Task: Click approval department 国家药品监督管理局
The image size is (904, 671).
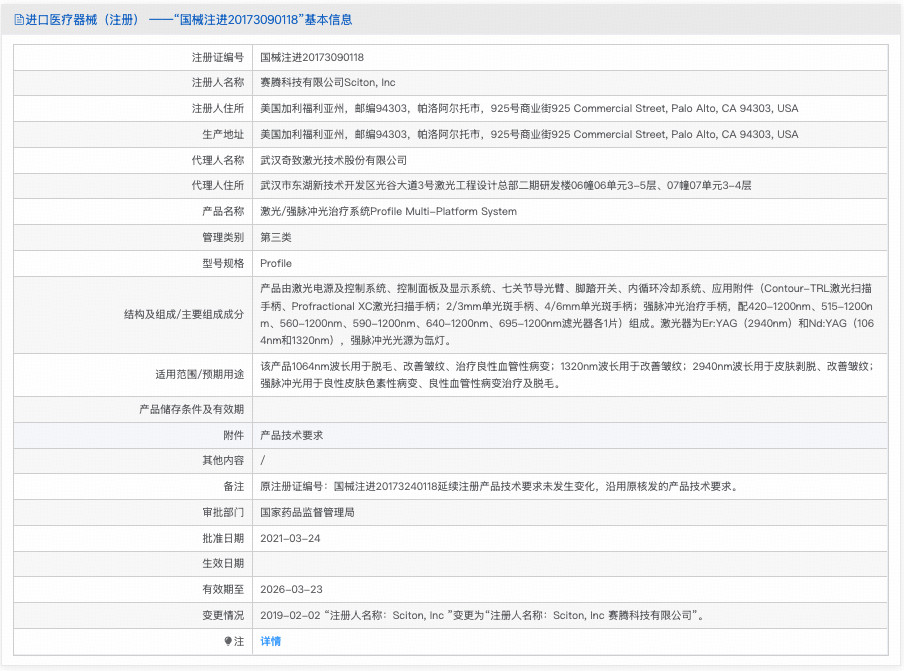Action: 307,512
